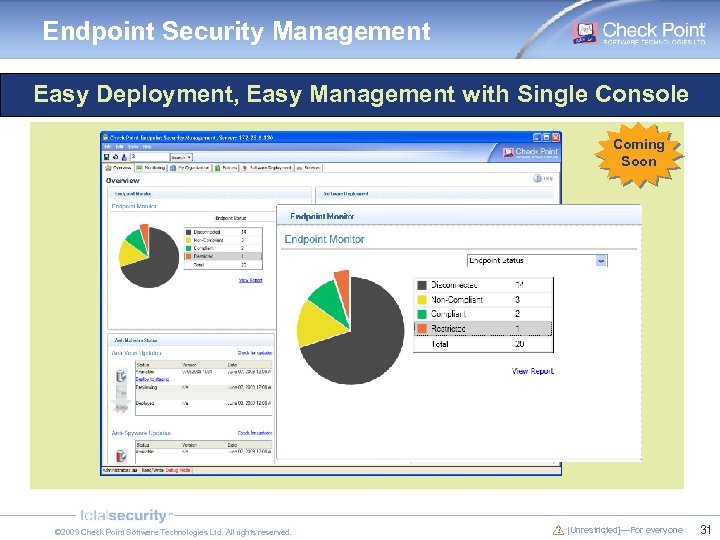Click the Status column header in the Anti-Virus table
The height and width of the screenshot is (540, 720).
point(158,365)
